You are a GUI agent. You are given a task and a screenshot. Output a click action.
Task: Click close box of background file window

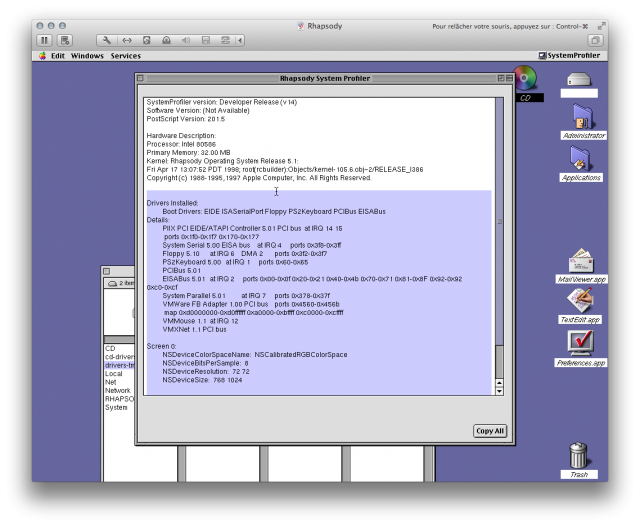click(x=107, y=271)
